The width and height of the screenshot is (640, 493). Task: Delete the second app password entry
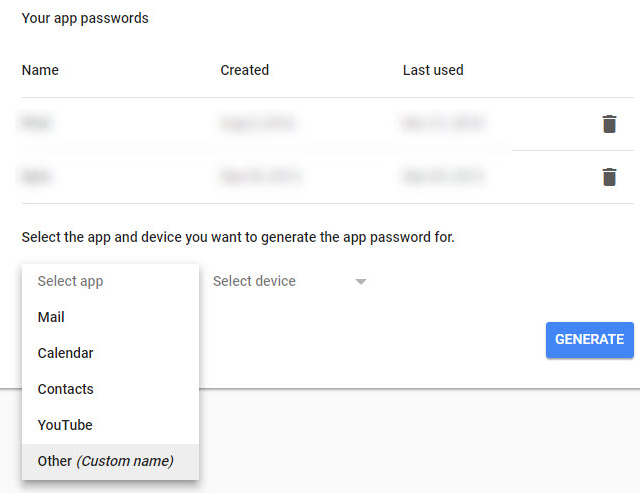[x=608, y=177]
